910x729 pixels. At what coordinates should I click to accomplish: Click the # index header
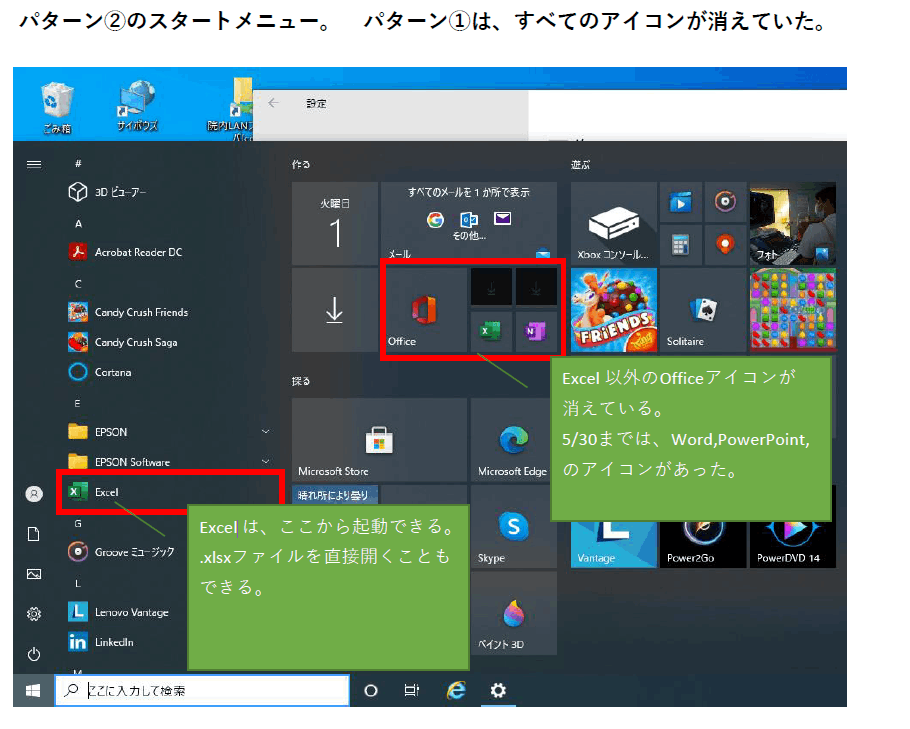tap(78, 164)
